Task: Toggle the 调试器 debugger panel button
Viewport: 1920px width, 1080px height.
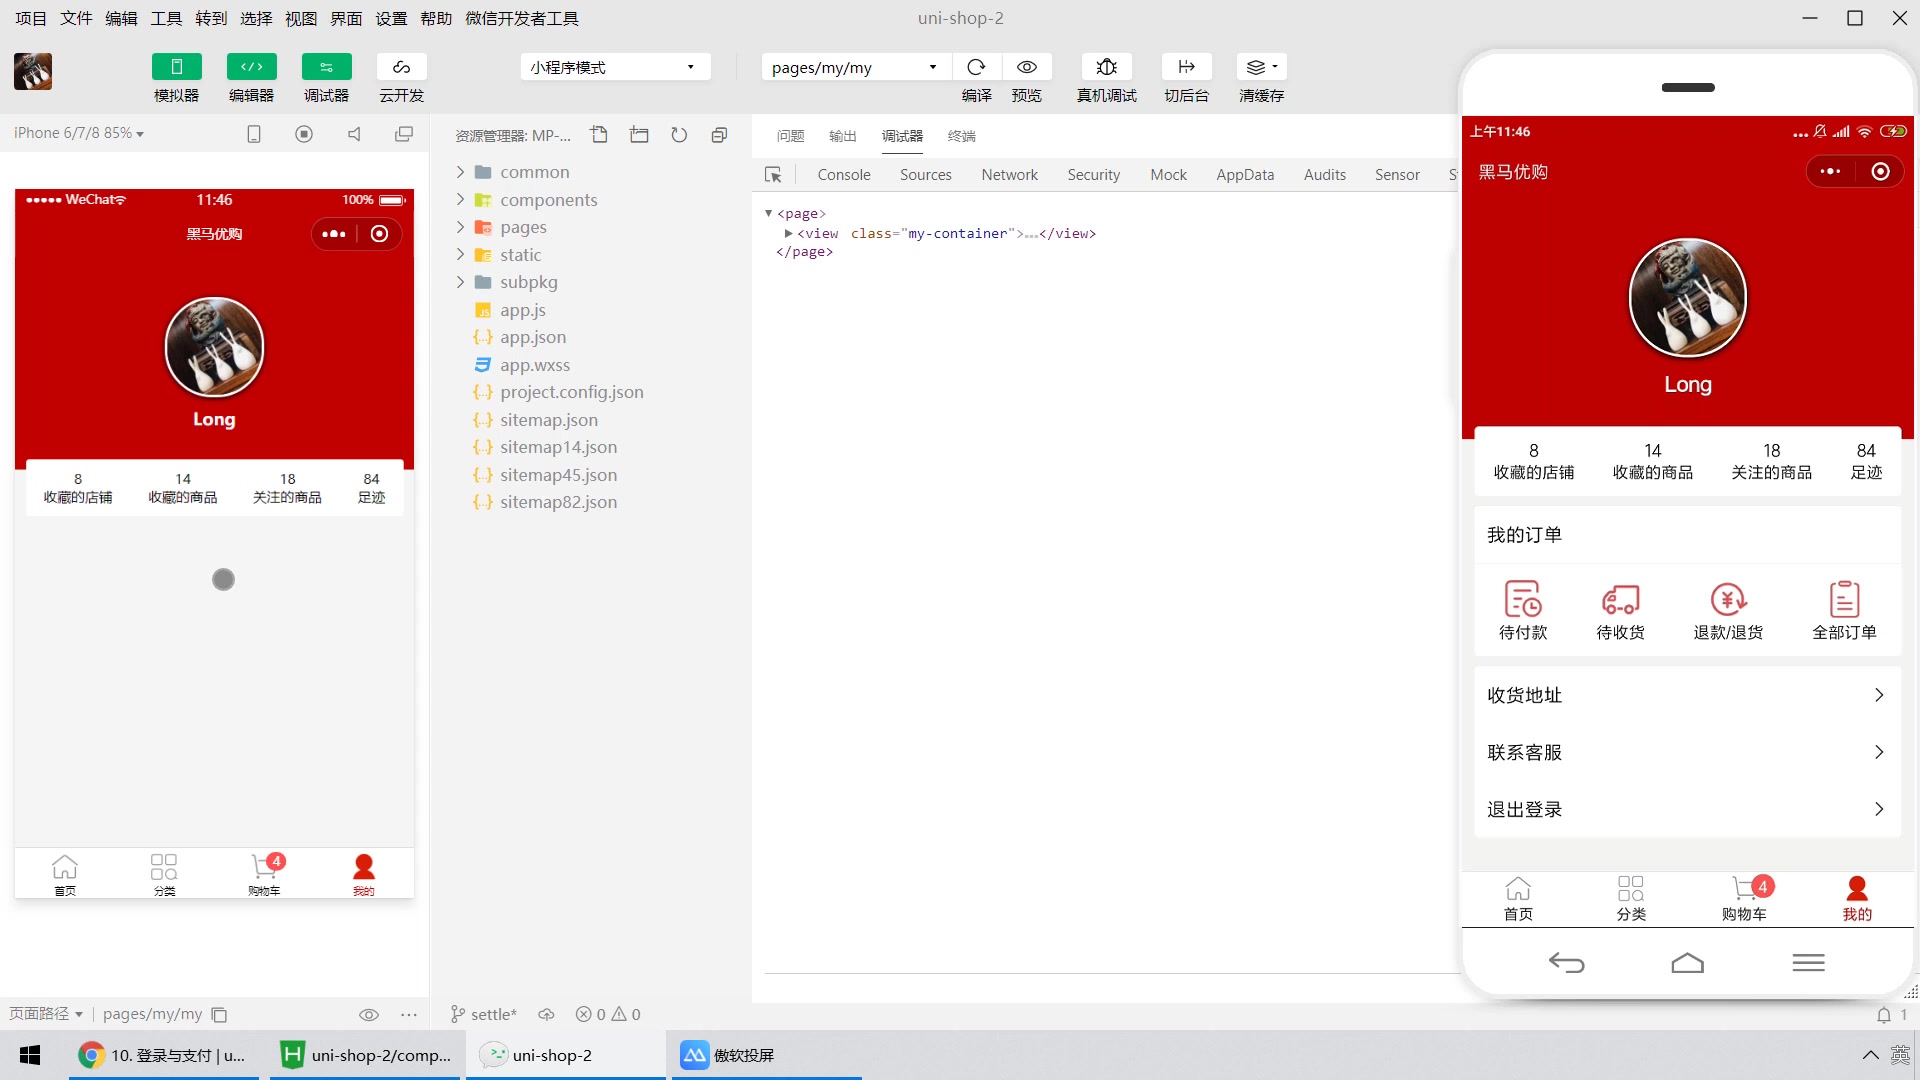Action: click(x=326, y=66)
